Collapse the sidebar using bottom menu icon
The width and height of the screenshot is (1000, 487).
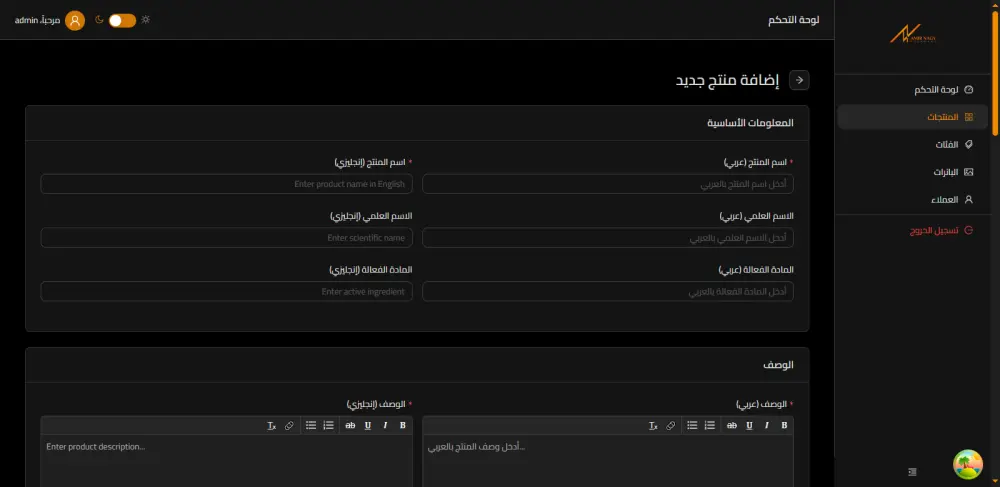click(x=912, y=472)
